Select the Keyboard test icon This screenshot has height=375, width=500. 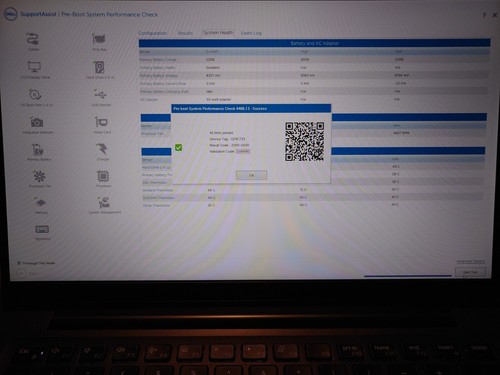pyautogui.click(x=42, y=229)
